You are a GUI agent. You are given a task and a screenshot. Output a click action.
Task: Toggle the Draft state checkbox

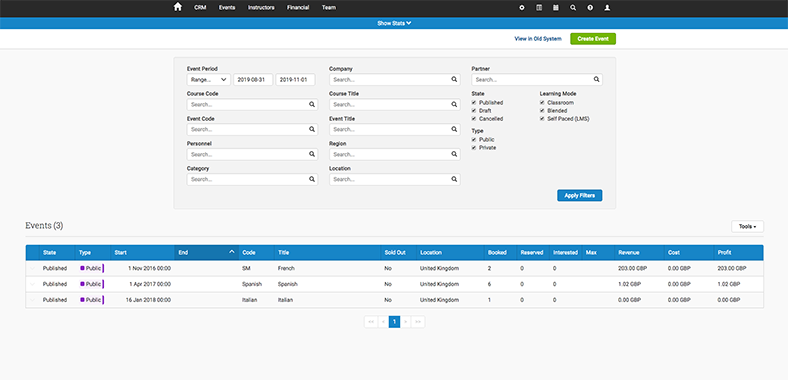pyautogui.click(x=474, y=111)
